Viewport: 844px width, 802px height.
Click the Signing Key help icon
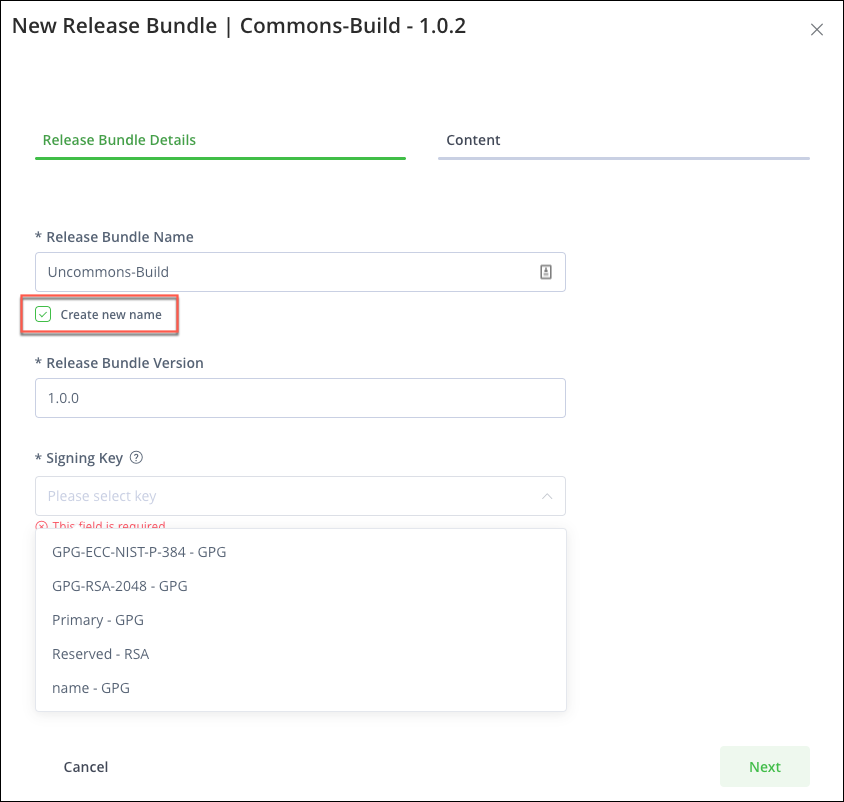click(137, 457)
